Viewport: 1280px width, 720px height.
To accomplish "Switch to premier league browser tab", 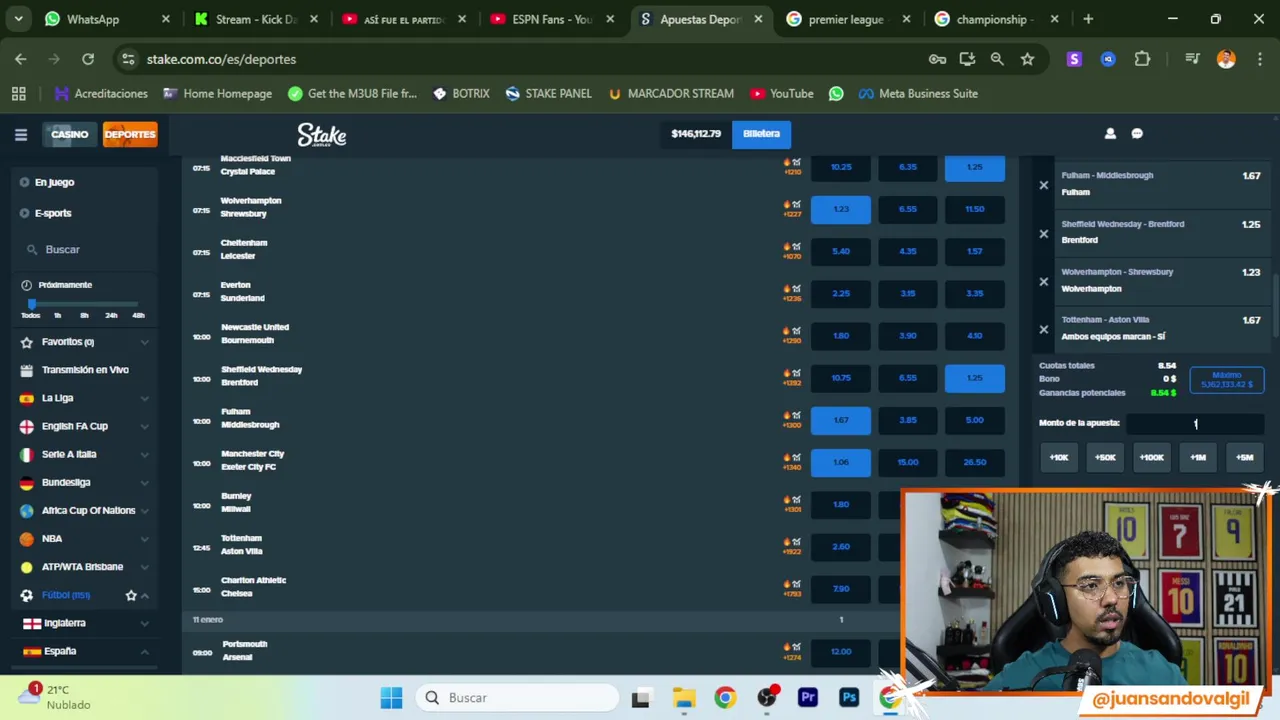I will [x=846, y=19].
